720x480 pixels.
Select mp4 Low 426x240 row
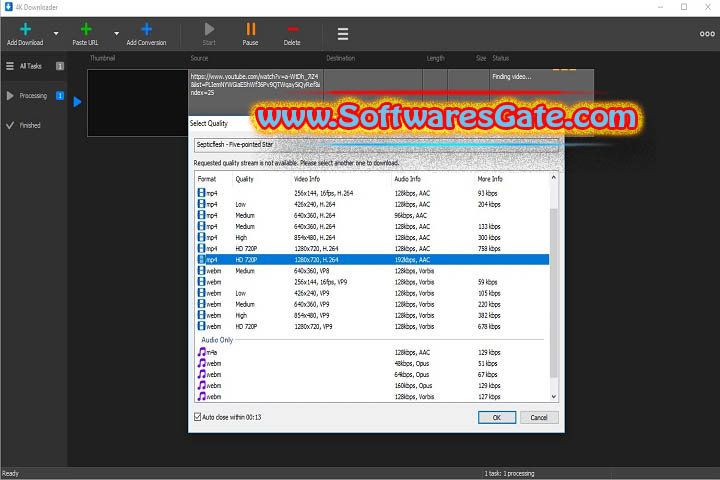pyautogui.click(x=371, y=204)
